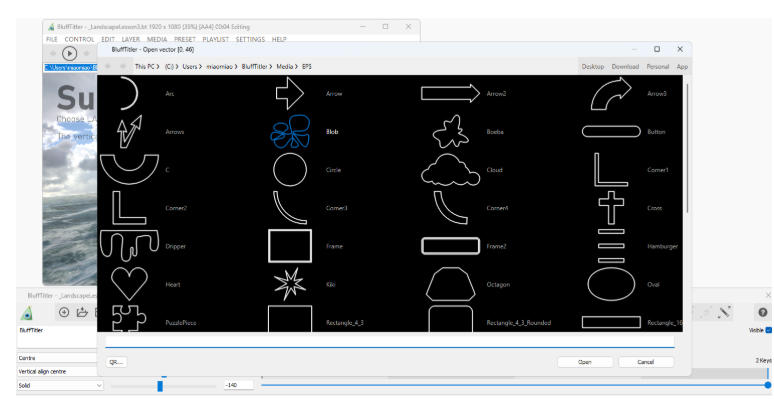This screenshot has height=399, width=774.
Task: Open the MEDIA menu
Action: pos(157,39)
